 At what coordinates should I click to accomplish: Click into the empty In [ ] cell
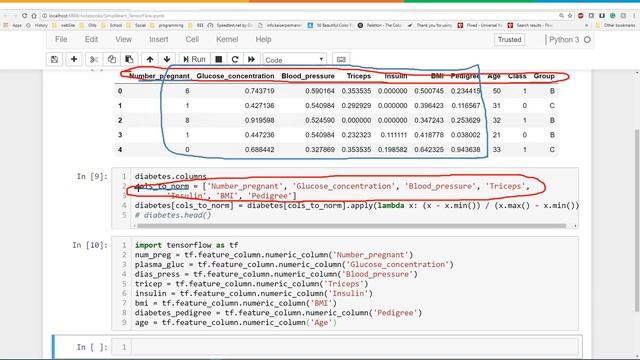[x=355, y=347]
